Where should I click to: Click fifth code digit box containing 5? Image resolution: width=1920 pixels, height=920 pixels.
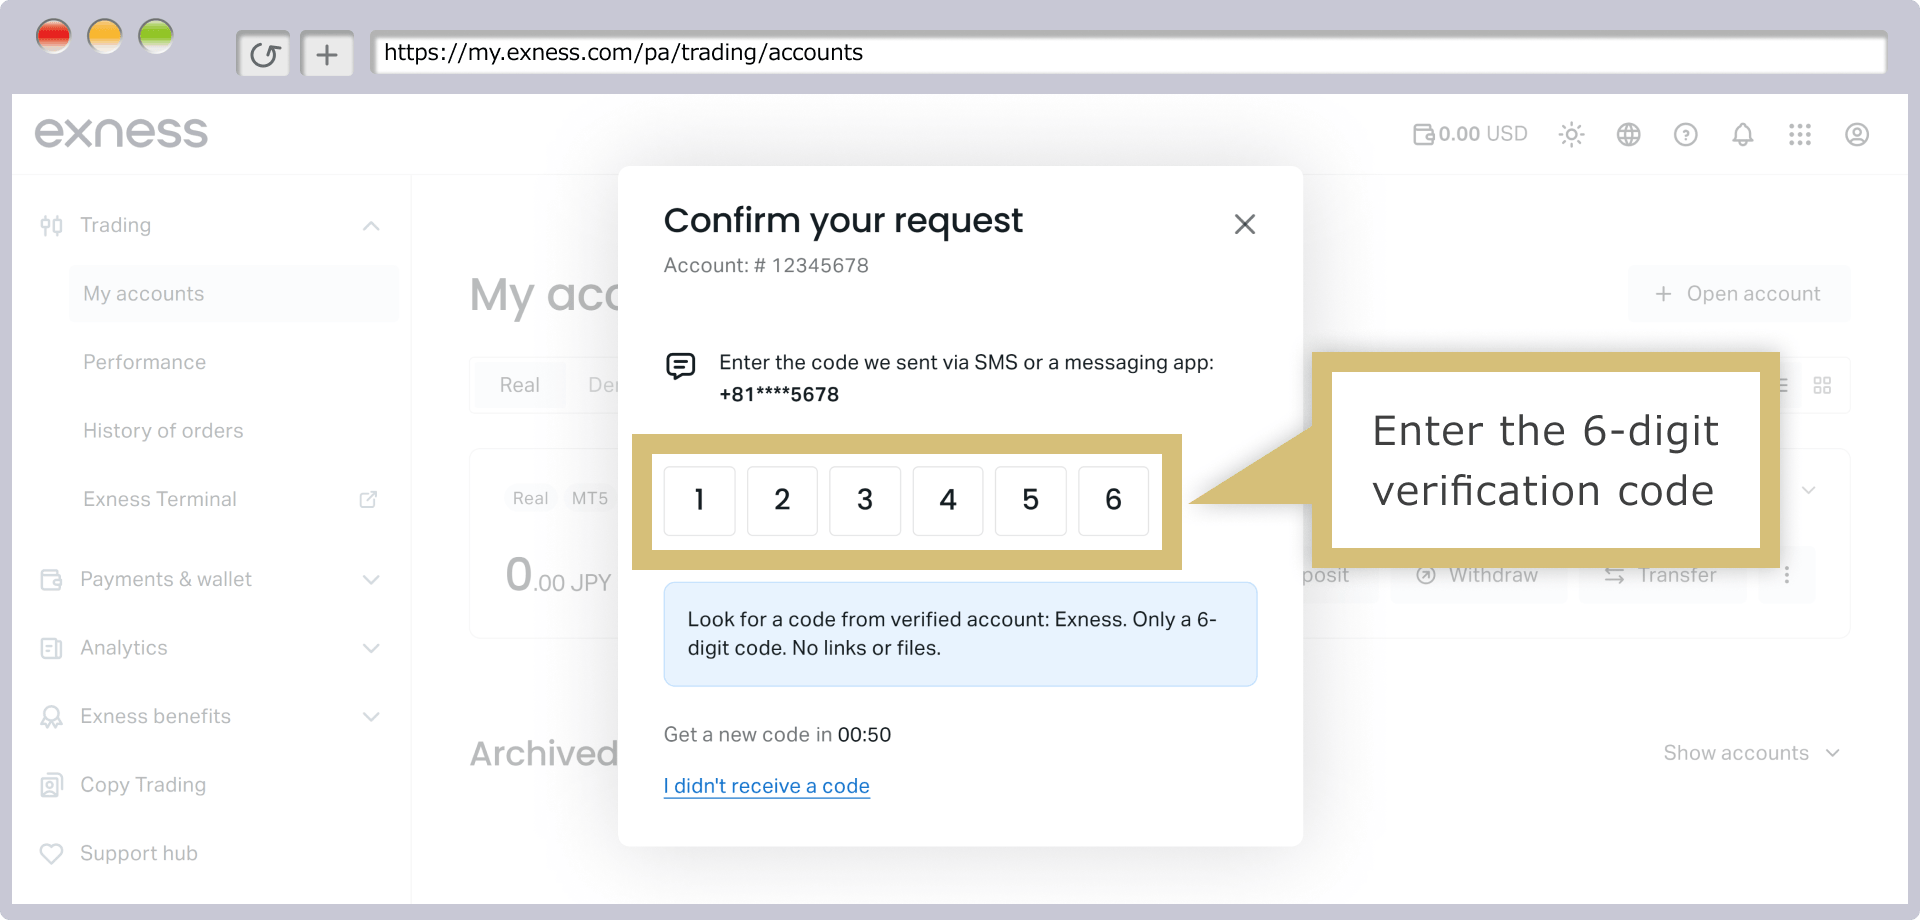click(x=1031, y=500)
